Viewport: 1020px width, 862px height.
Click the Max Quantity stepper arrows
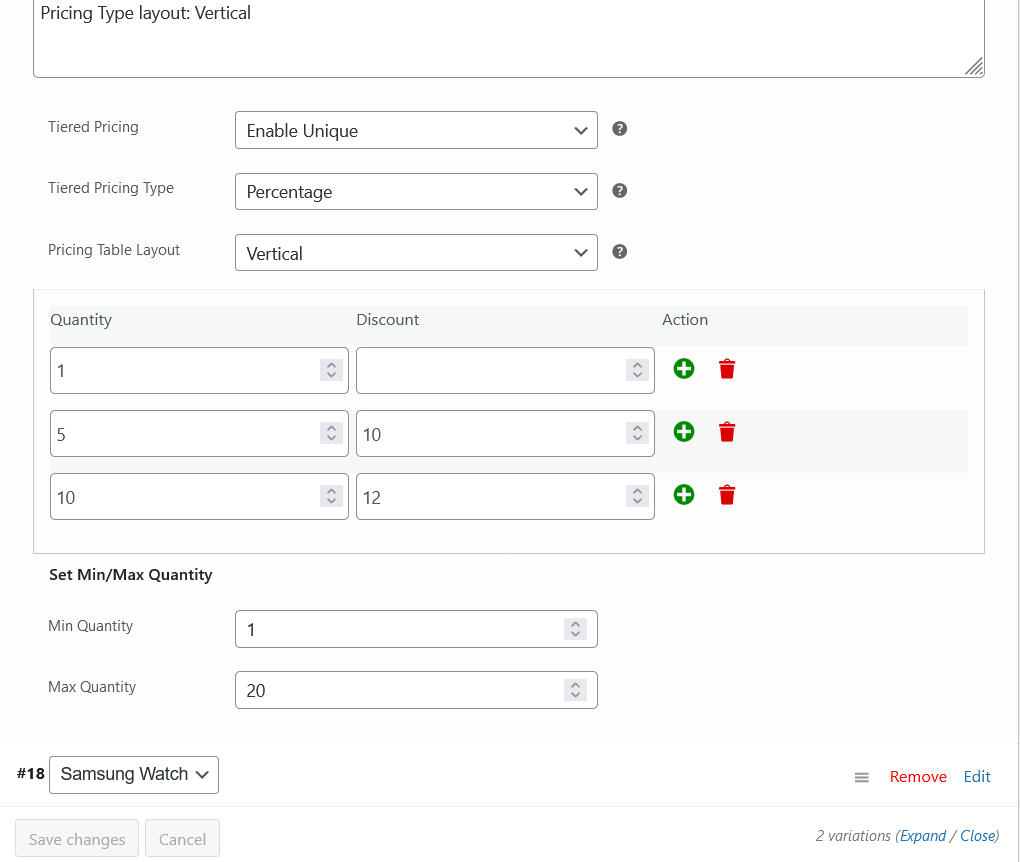coord(575,690)
